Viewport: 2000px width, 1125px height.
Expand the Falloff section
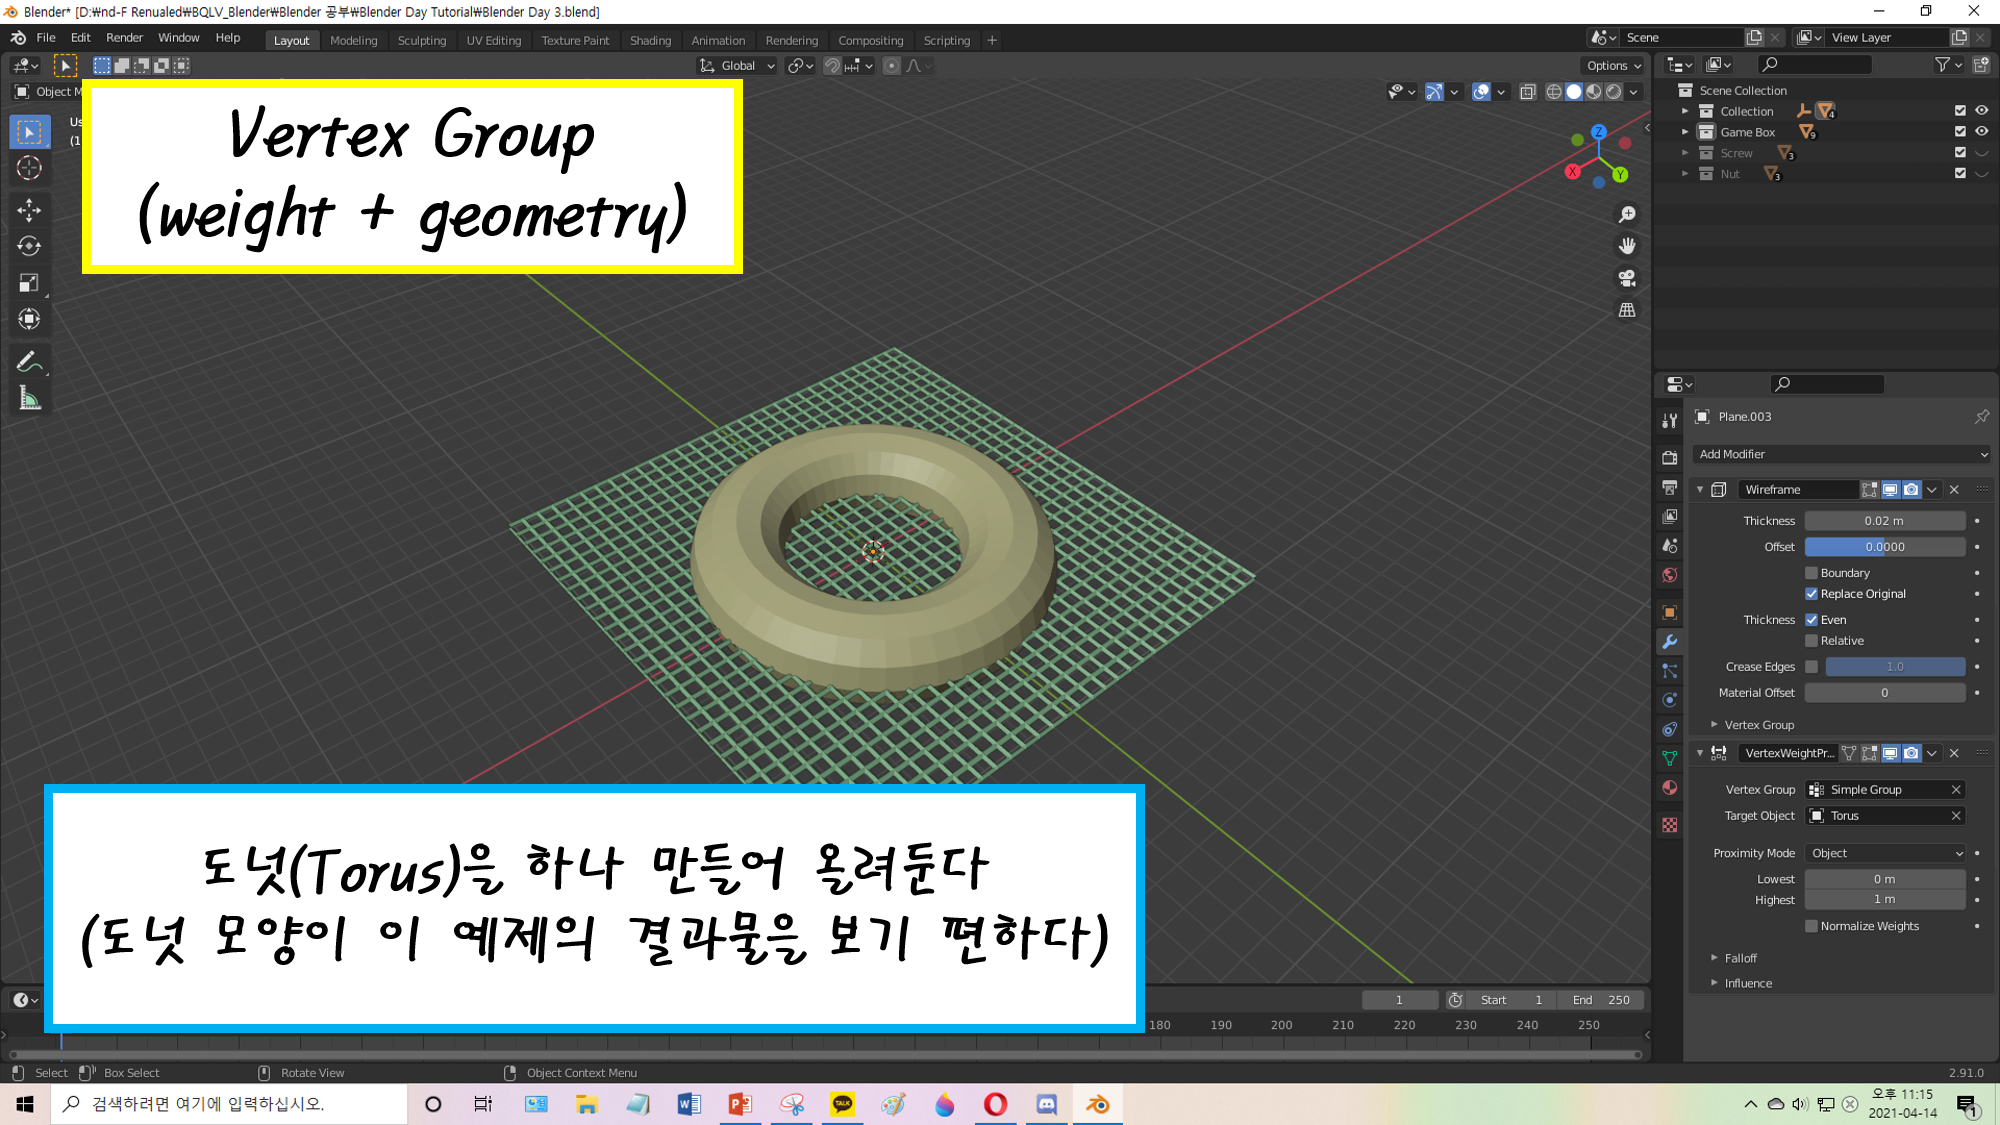pos(1740,958)
